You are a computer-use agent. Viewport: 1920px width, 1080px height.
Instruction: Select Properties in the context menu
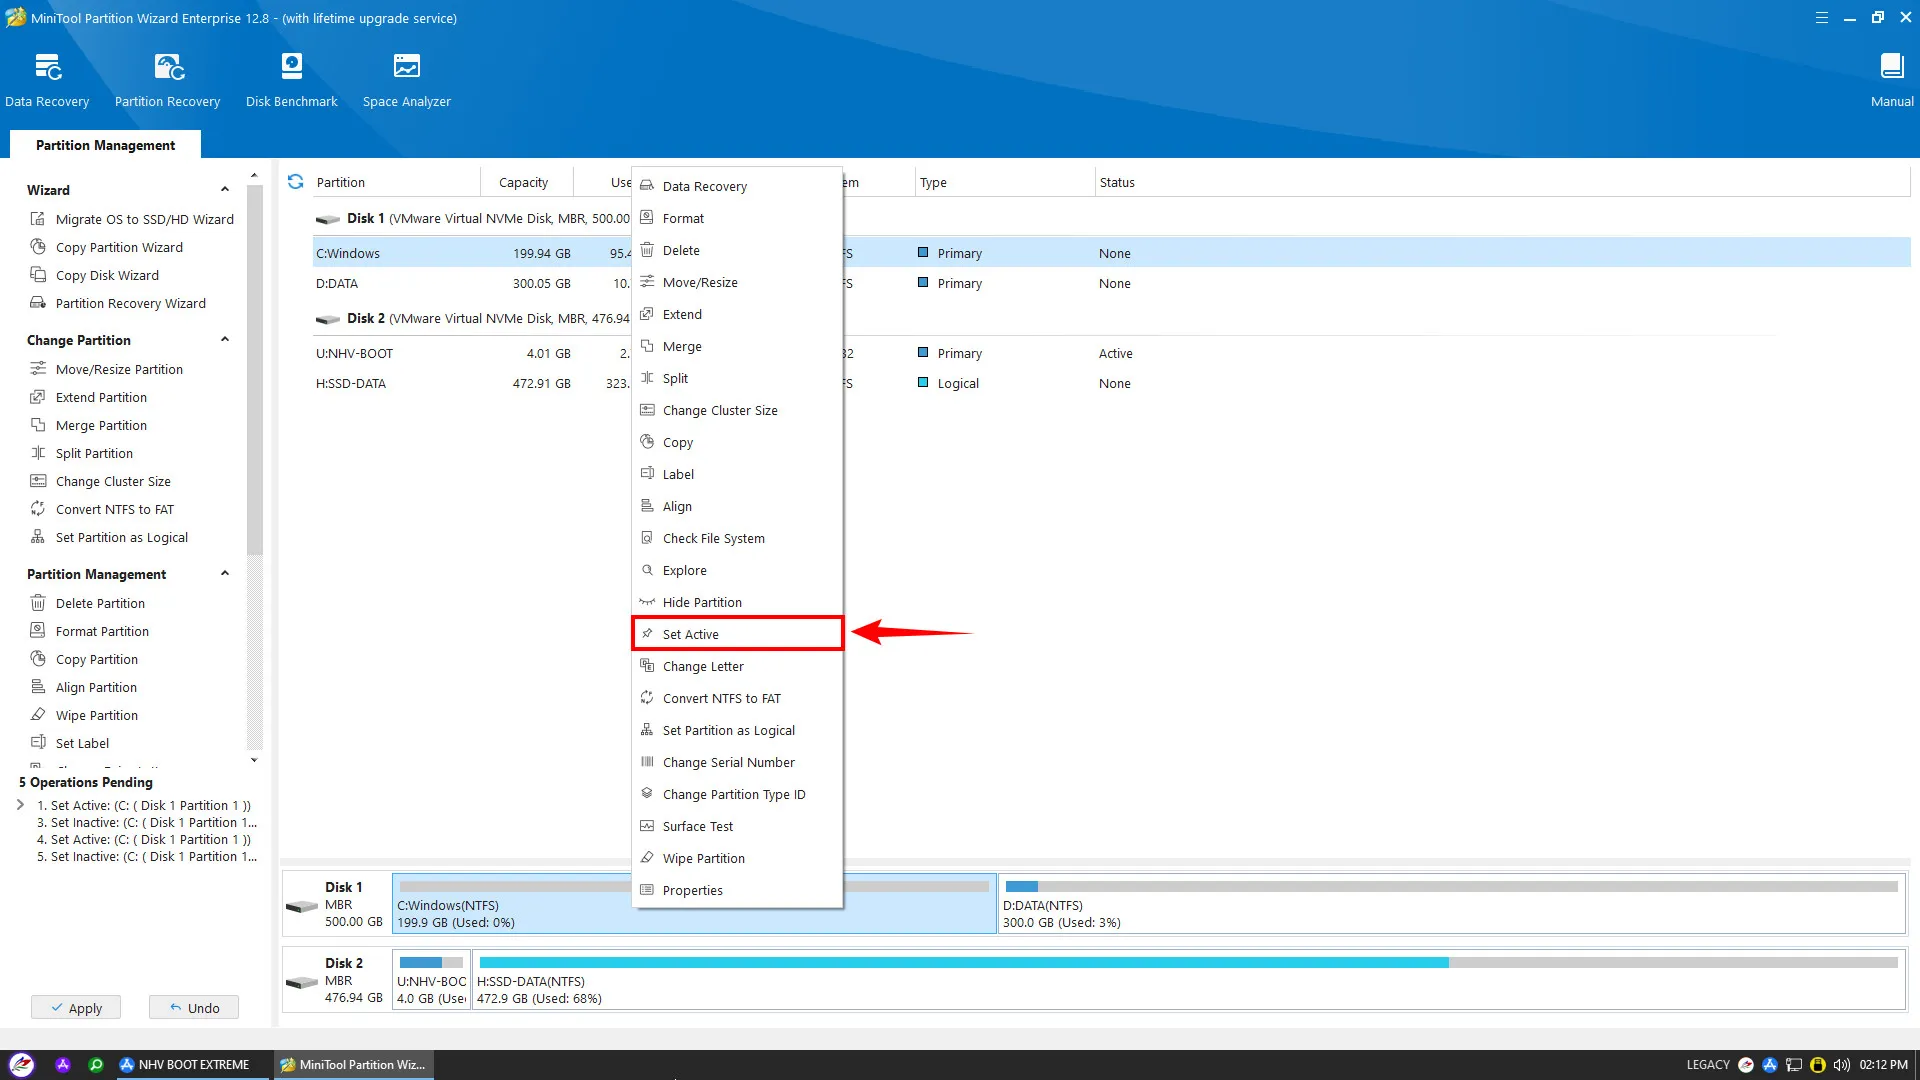tap(692, 890)
